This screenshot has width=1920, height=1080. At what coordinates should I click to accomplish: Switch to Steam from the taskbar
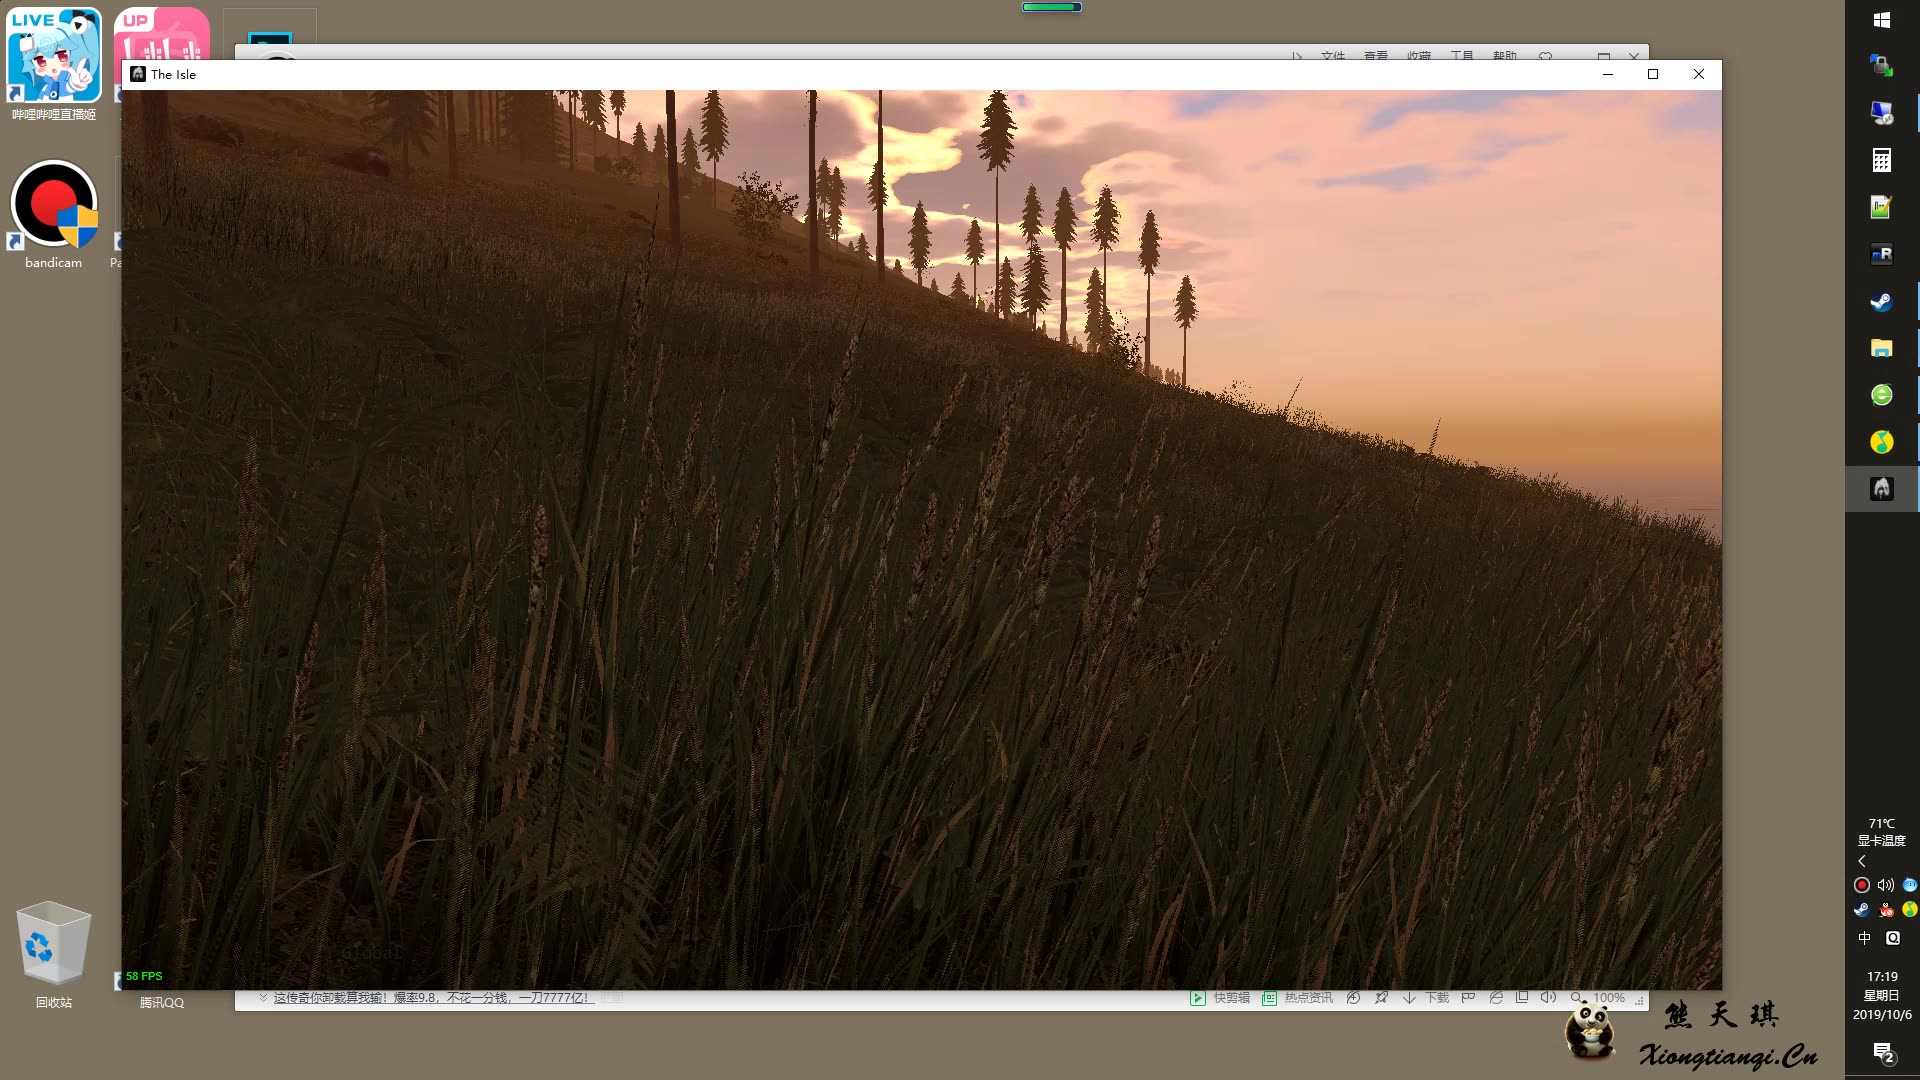pyautogui.click(x=1881, y=301)
